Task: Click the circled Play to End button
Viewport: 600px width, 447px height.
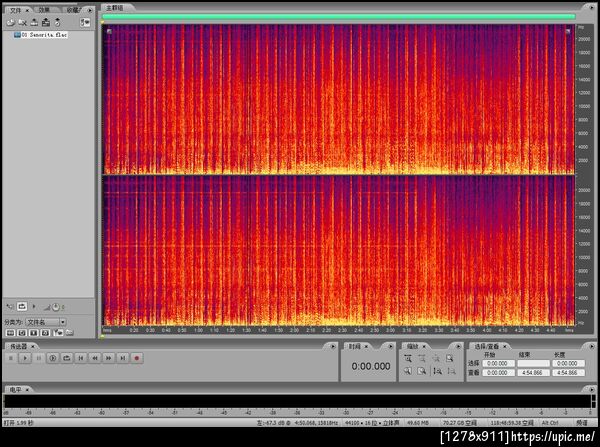Action: click(53, 358)
